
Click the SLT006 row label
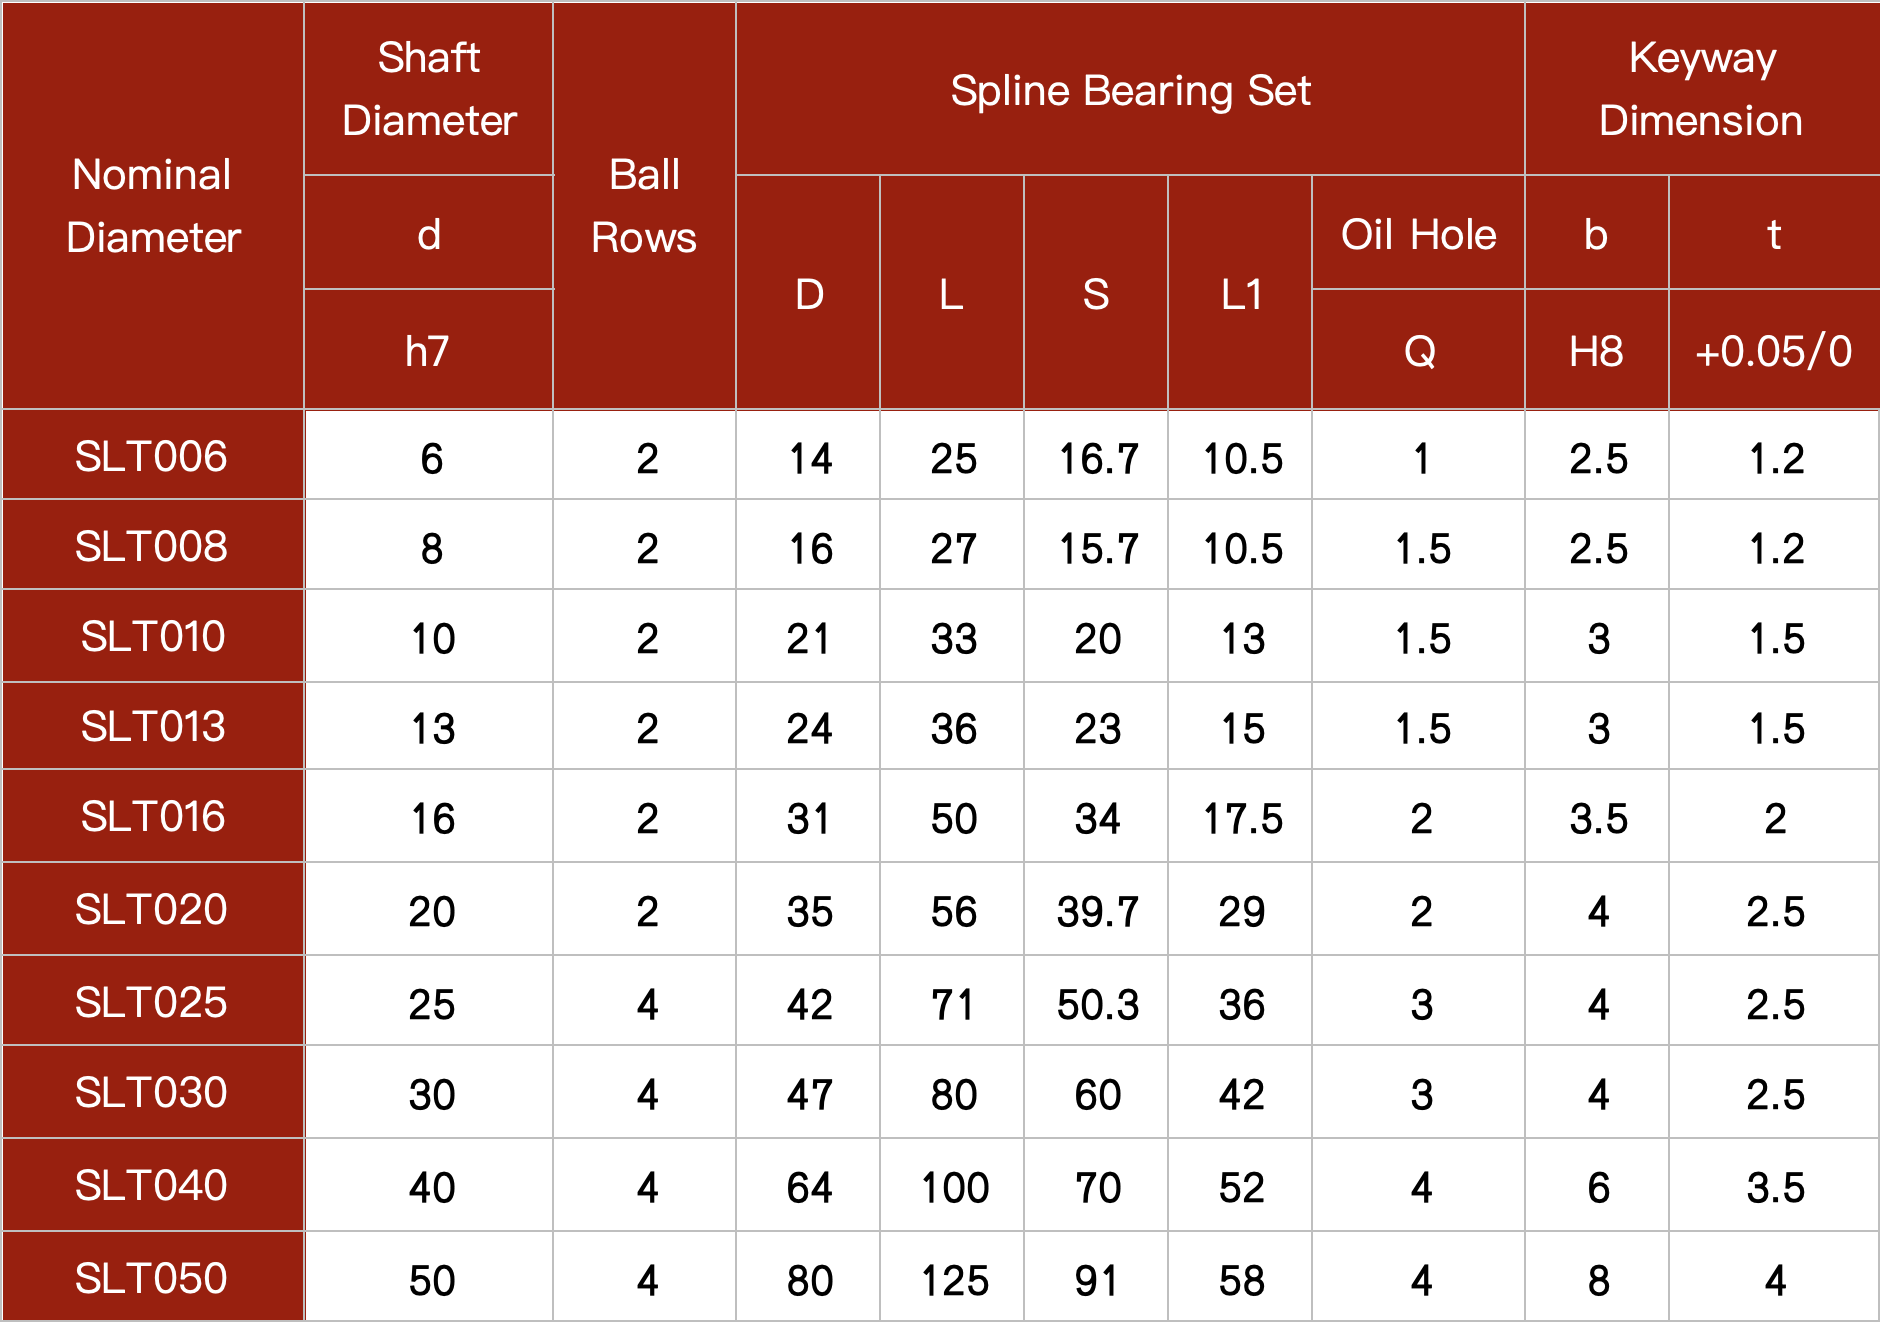pyautogui.click(x=152, y=457)
